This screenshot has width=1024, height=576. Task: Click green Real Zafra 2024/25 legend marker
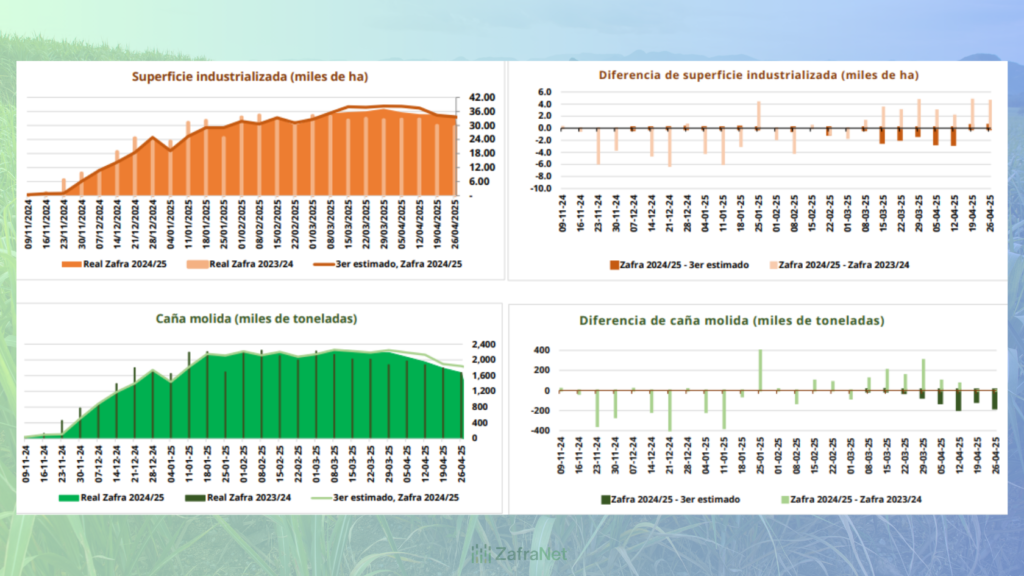(71, 497)
